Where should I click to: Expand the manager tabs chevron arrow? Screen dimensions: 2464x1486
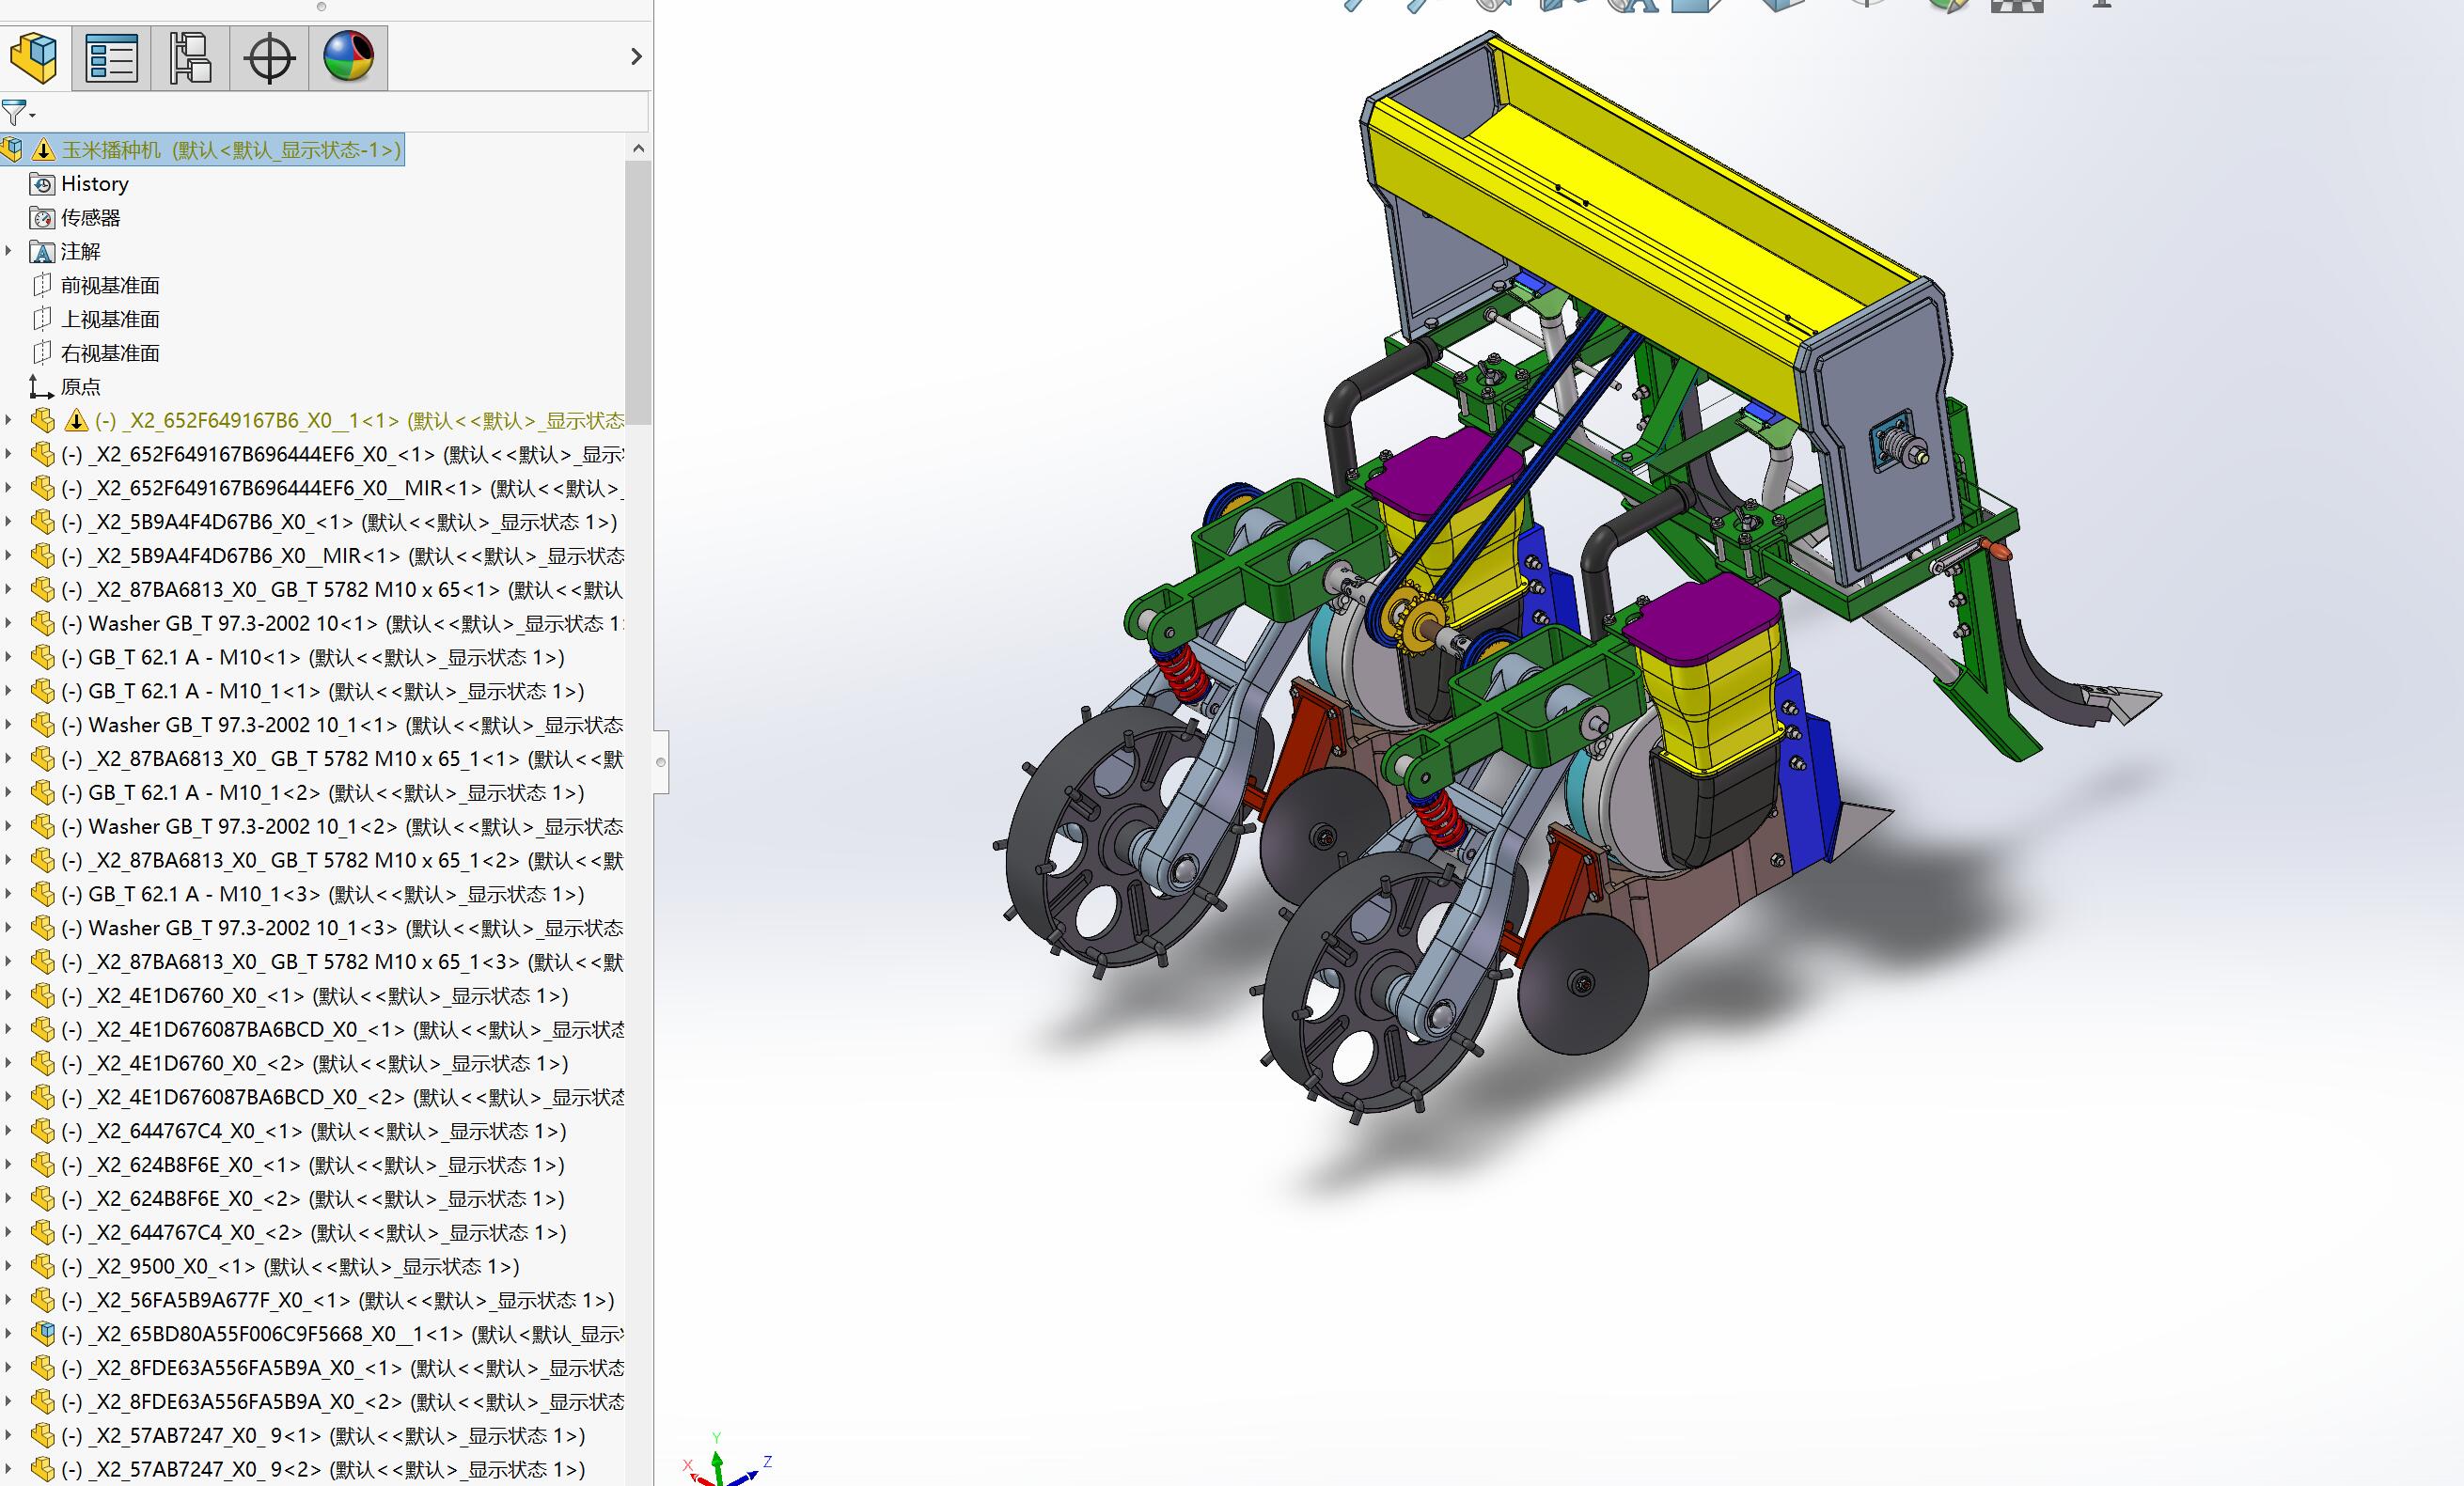point(636,57)
